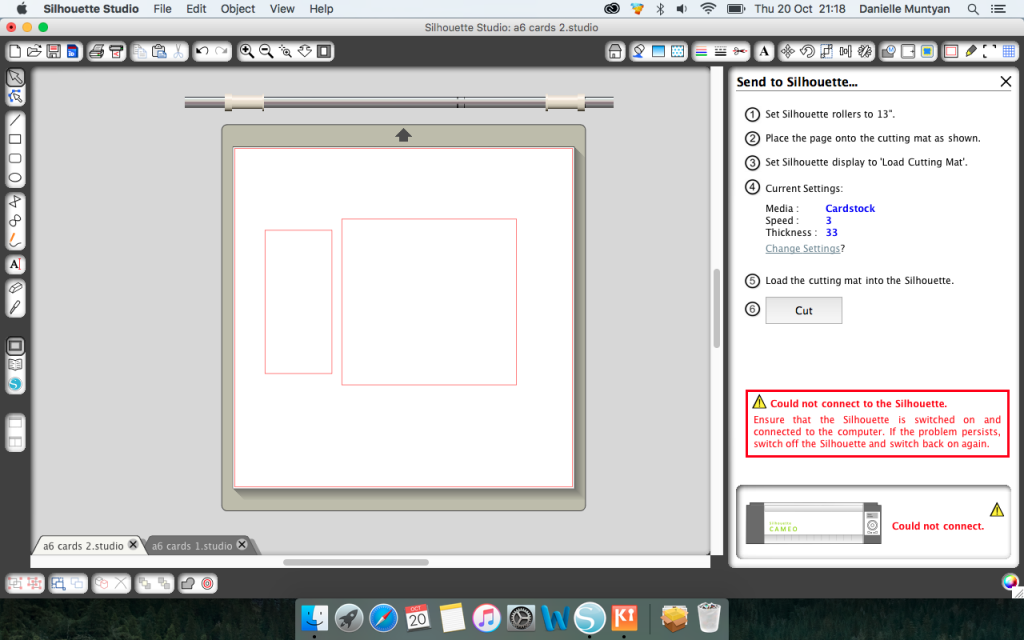Pick the Draw a Line tool
Viewport: 1024px width, 640px height.
[x=15, y=120]
